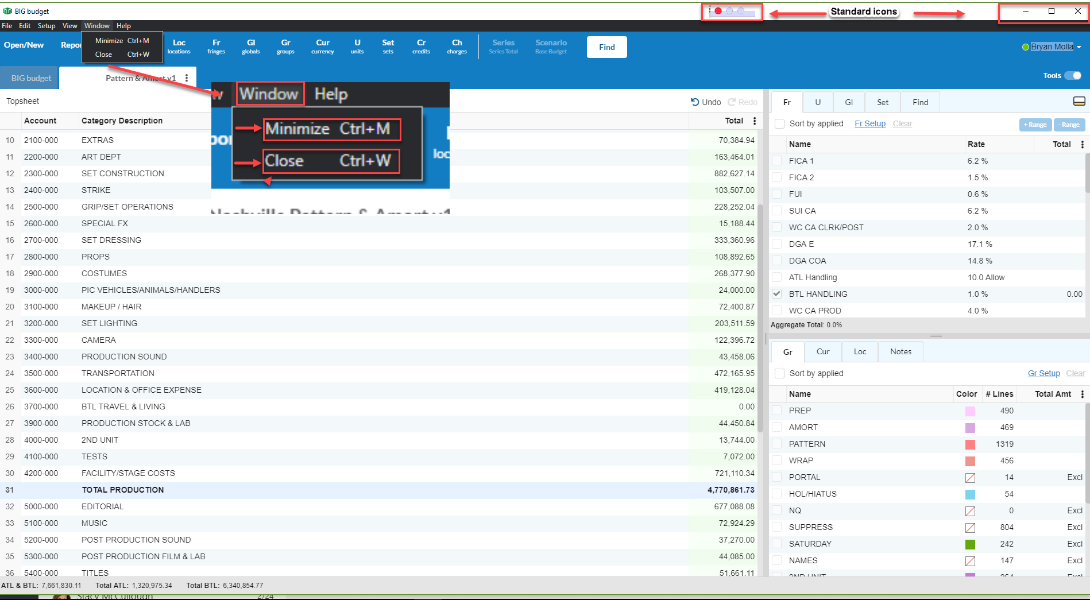
Task: Check the SUI CA fringe checkbox
Action: coord(777,211)
